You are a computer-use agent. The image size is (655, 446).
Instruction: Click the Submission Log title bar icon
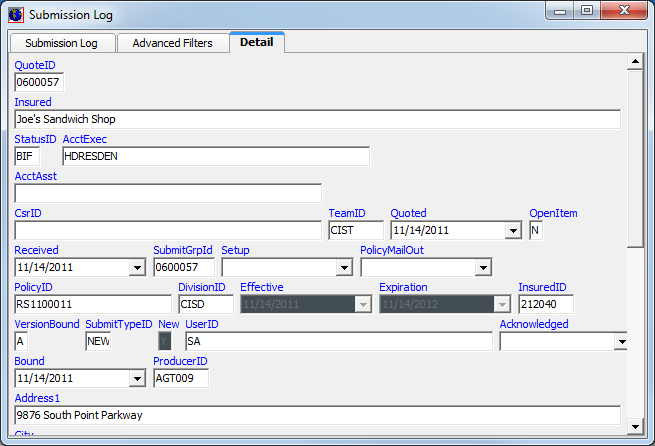16,15
